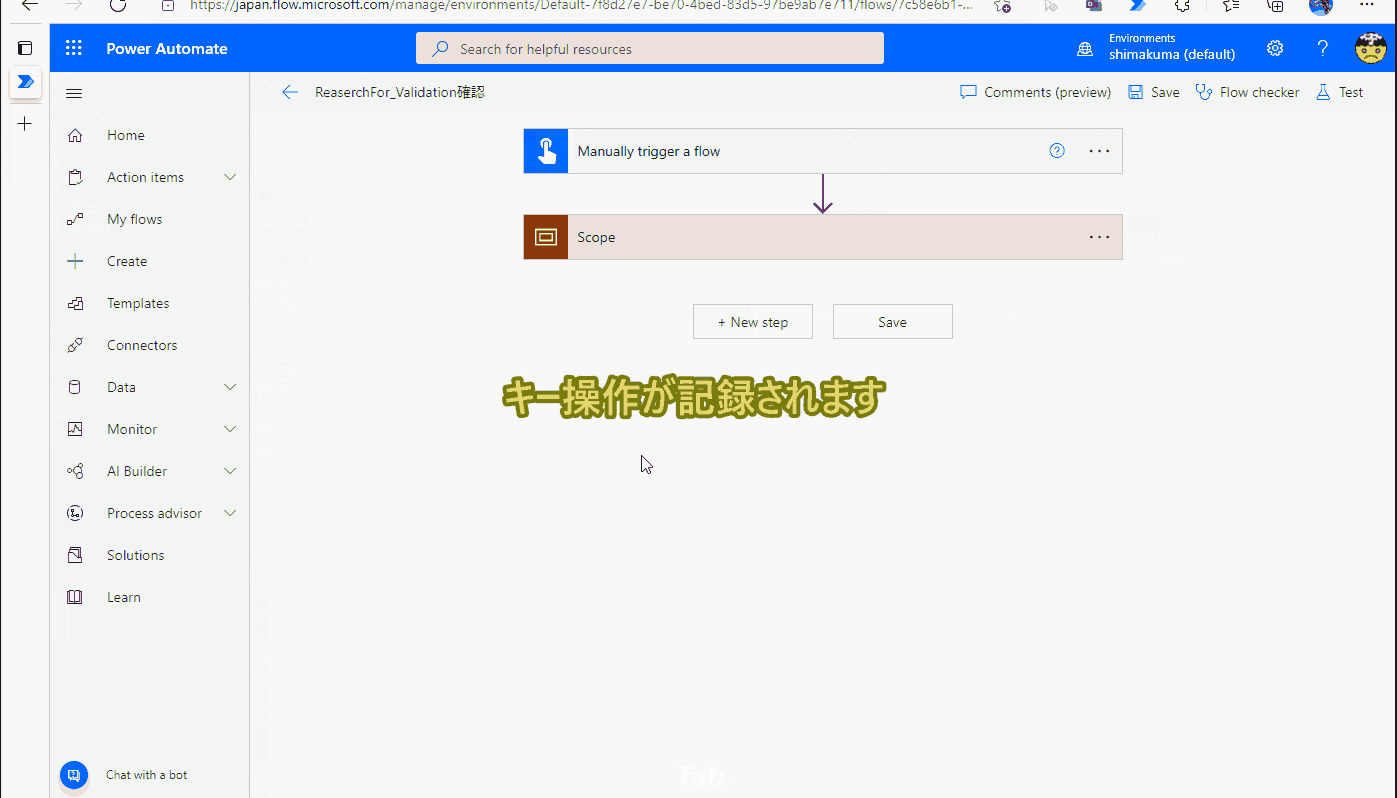
Task: Expand the Scope action card
Action: (x=823, y=237)
